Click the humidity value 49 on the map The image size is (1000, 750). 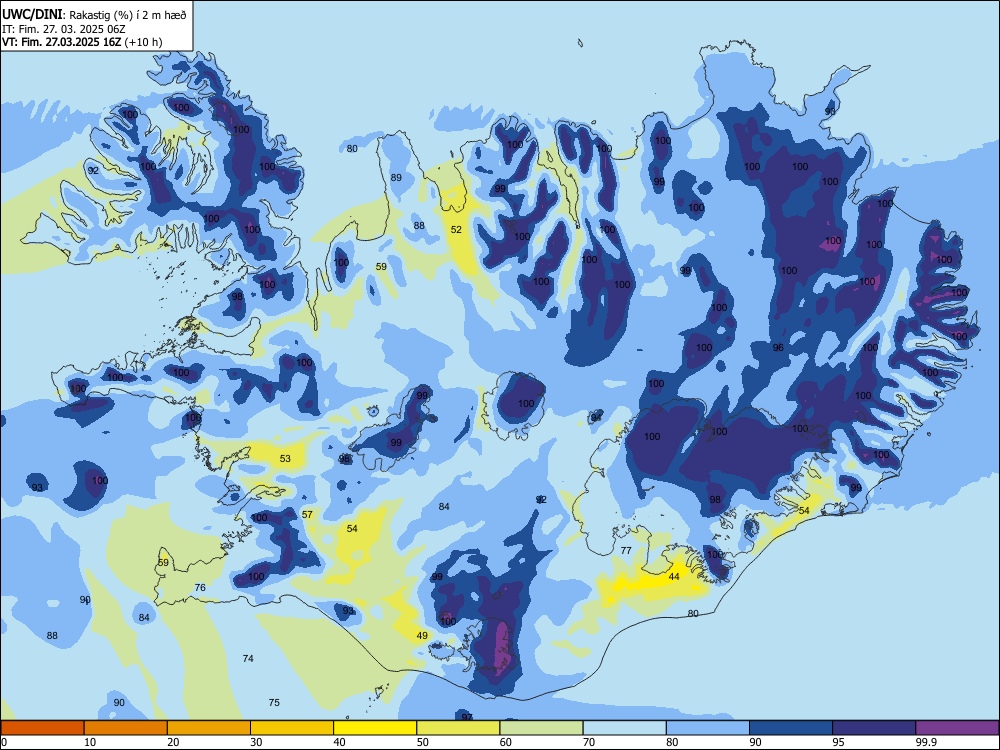click(422, 636)
